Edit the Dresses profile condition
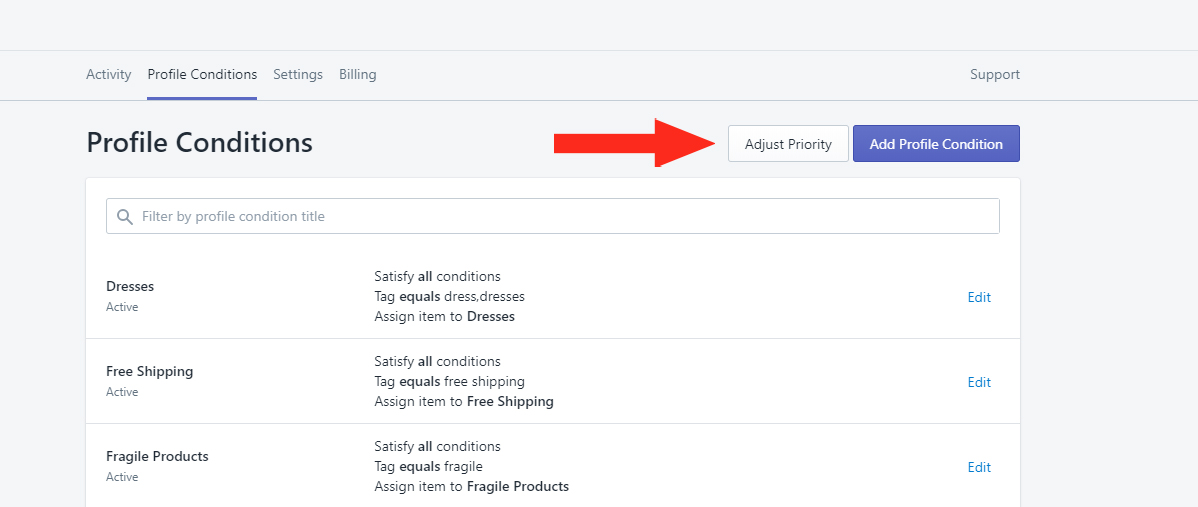1198x507 pixels. (979, 297)
